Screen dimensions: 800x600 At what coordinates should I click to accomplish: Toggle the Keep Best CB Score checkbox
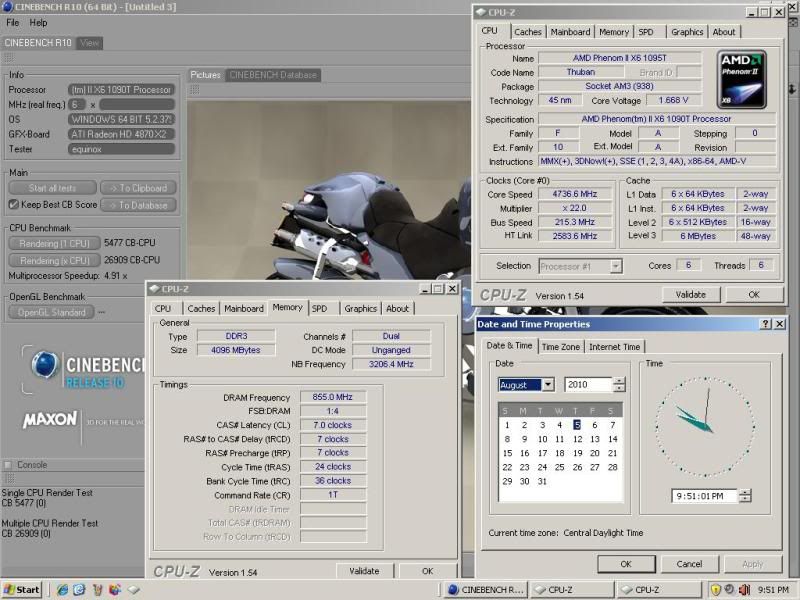(x=14, y=205)
